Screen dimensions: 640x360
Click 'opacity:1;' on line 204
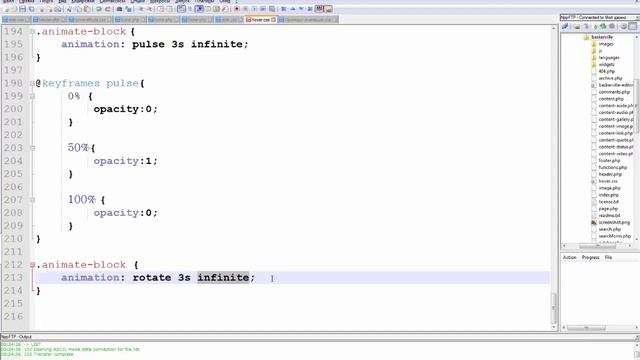(x=125, y=161)
